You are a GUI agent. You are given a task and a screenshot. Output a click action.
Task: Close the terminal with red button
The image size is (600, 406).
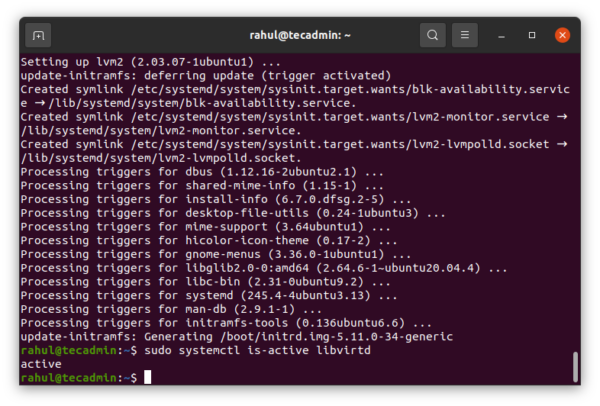coord(562,36)
